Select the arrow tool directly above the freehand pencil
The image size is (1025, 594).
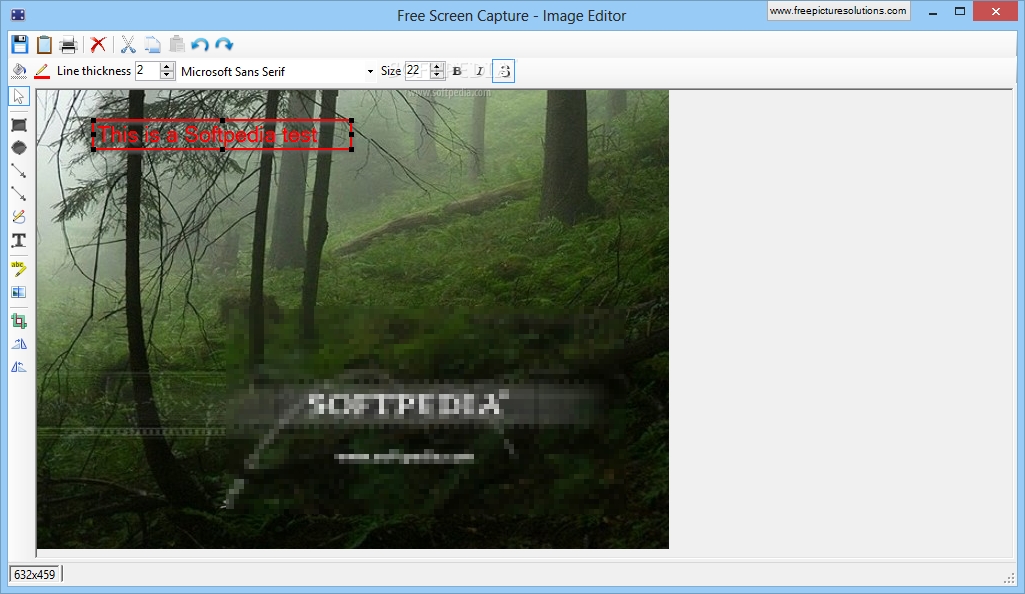click(x=19, y=194)
